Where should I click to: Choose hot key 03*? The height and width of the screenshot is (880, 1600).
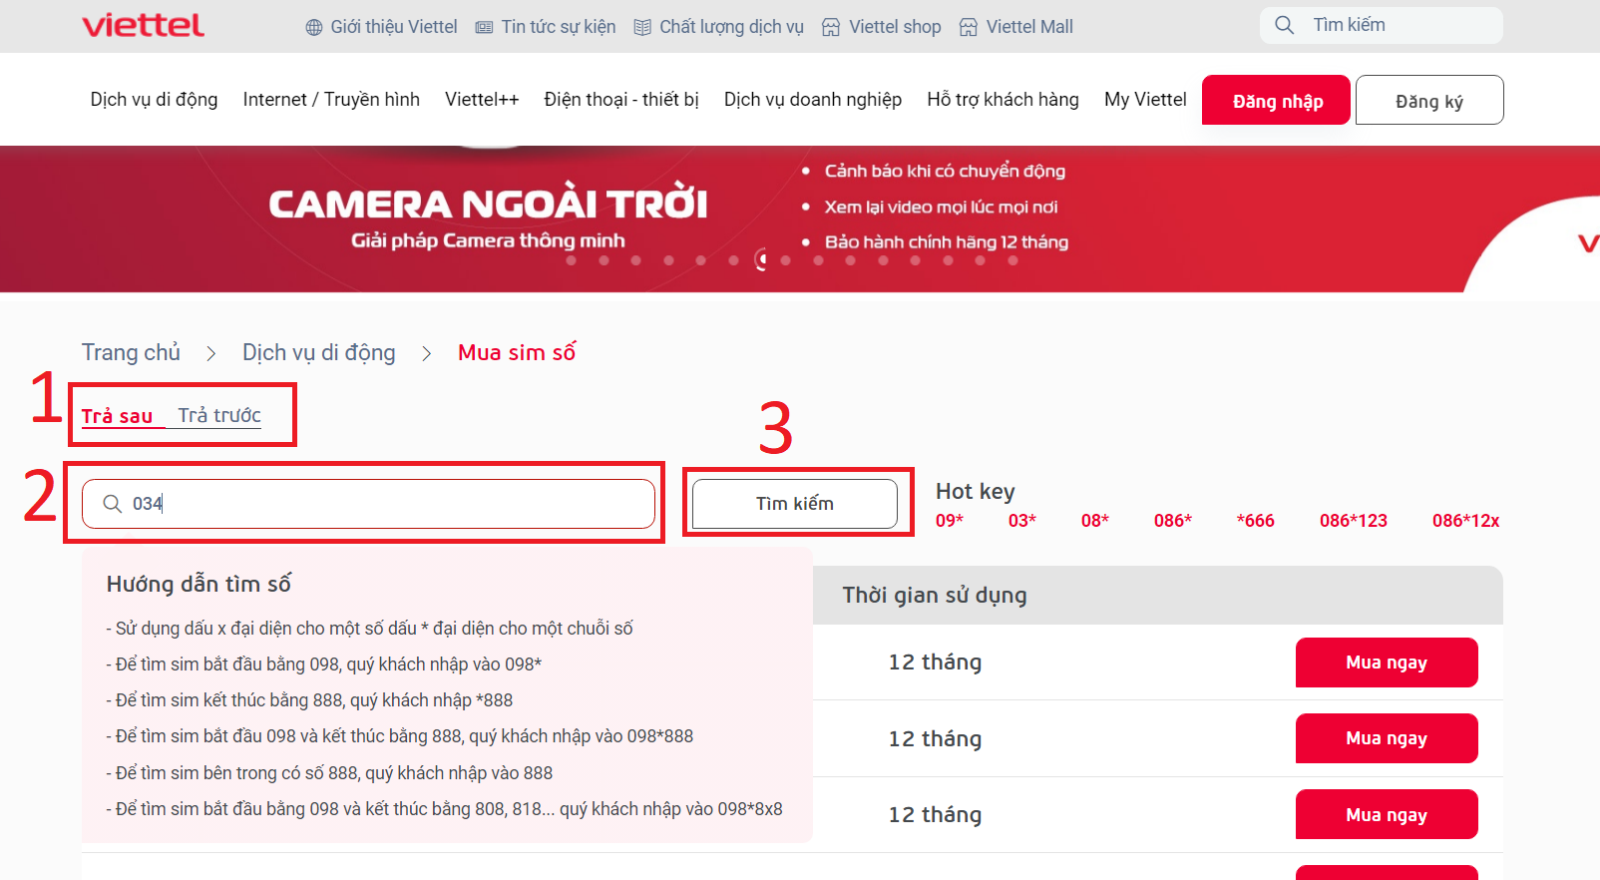(x=1022, y=520)
